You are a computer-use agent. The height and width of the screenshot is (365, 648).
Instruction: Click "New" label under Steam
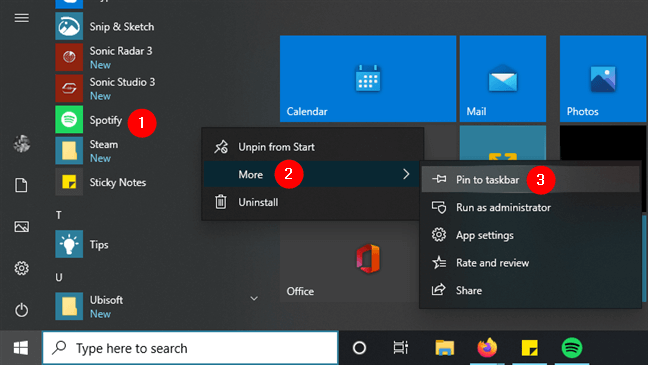click(x=100, y=158)
